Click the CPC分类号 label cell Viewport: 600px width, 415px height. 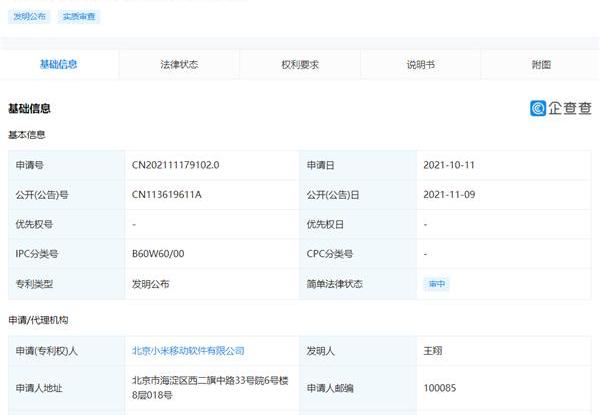358,254
